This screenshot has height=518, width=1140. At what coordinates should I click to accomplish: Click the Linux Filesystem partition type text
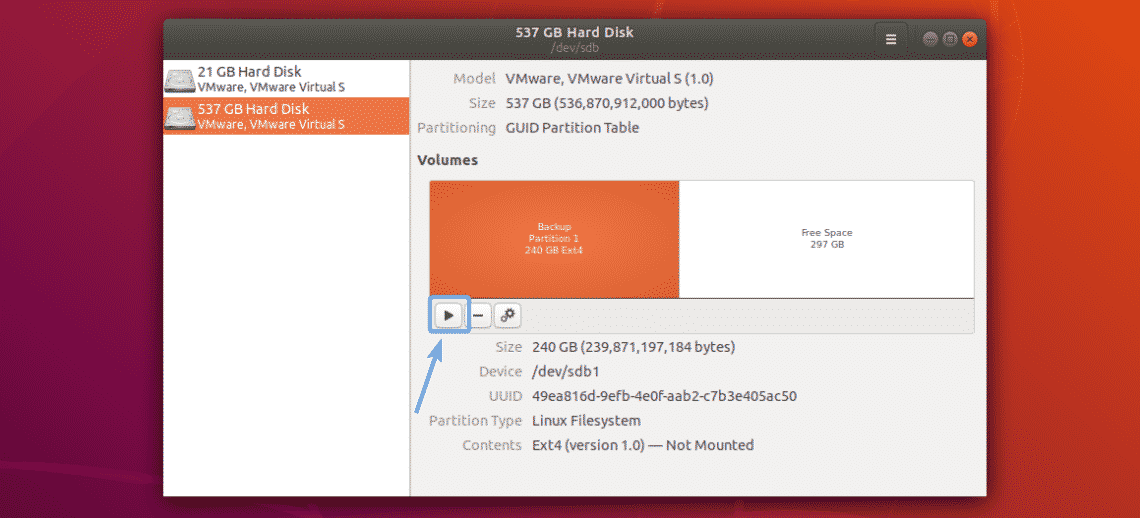[586, 421]
